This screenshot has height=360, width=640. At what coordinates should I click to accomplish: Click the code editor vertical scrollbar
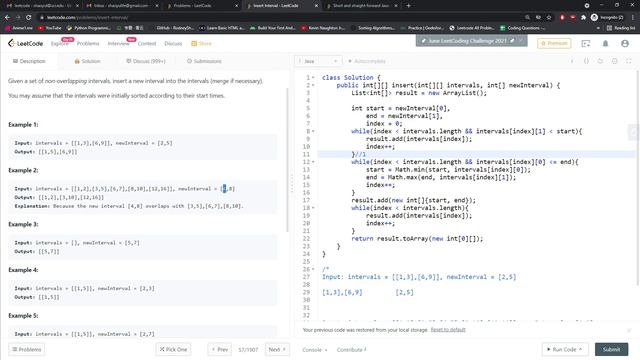point(638,178)
